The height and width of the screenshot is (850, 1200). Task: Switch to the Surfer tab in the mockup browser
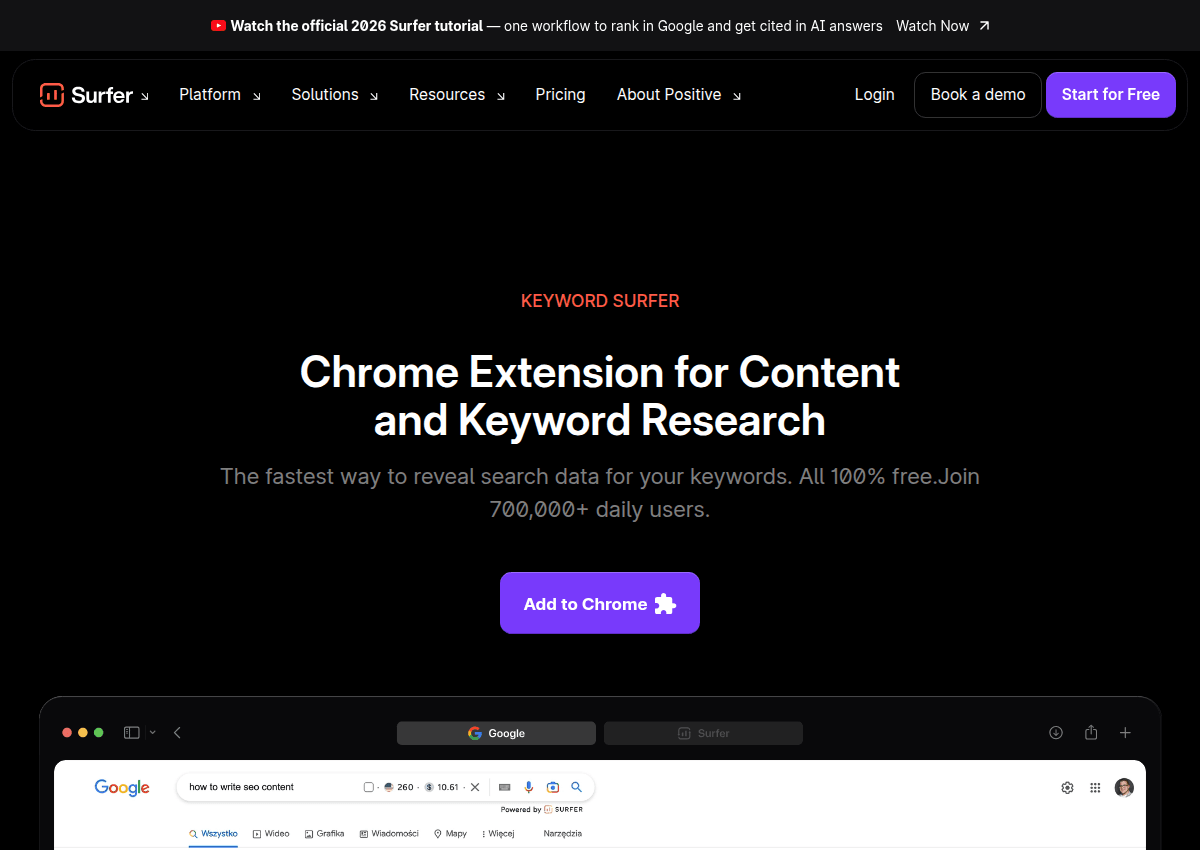click(703, 733)
